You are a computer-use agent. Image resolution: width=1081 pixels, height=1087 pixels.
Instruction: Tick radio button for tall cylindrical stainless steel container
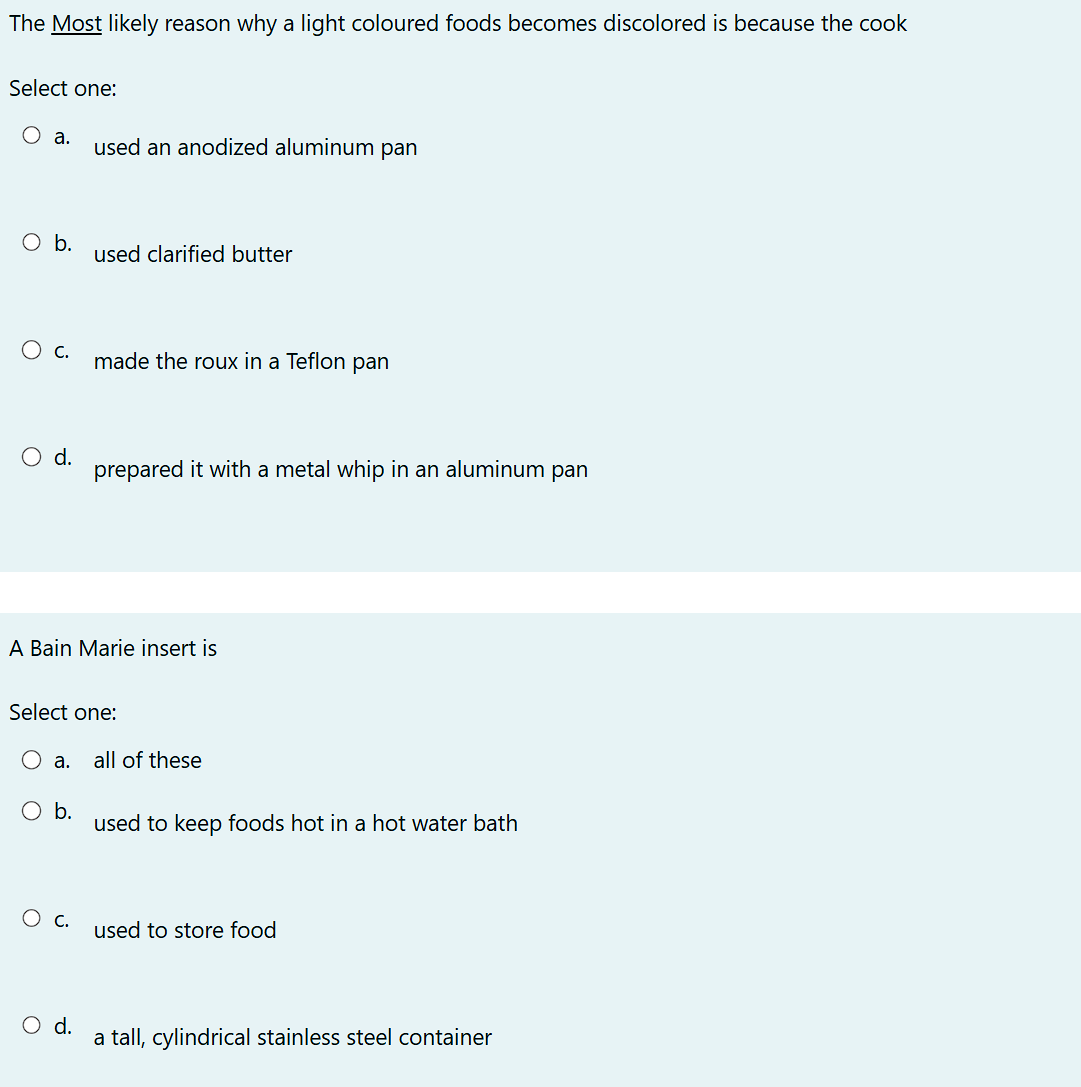[x=31, y=1025]
